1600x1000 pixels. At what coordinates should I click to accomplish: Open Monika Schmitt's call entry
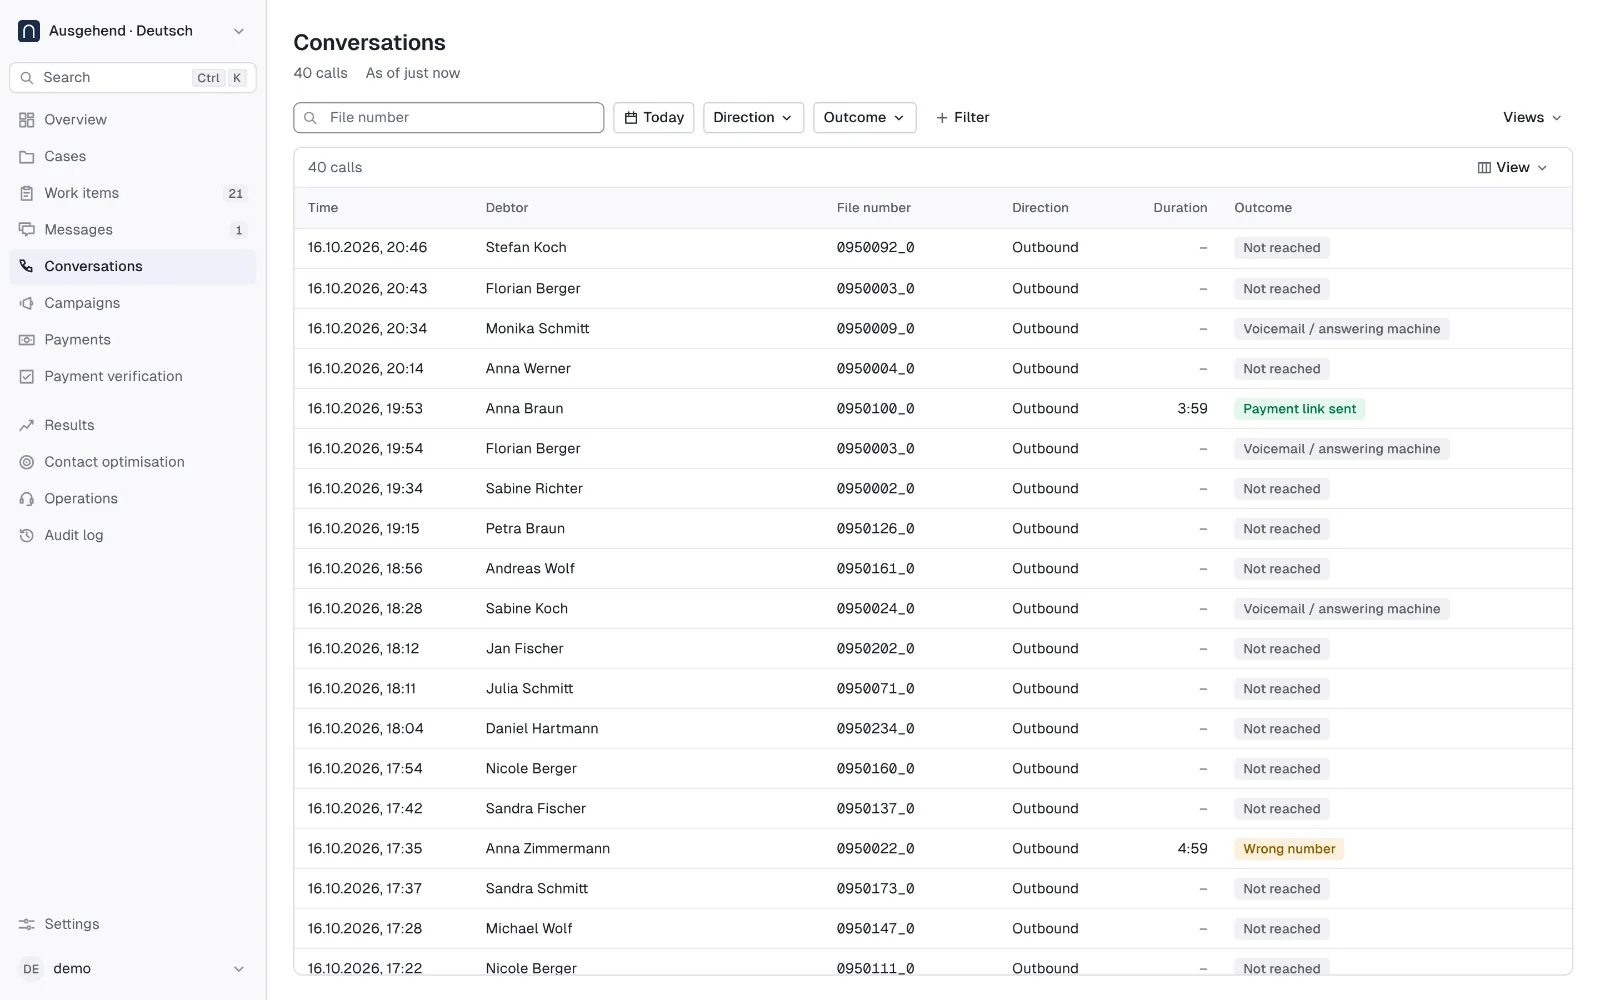pos(932,329)
